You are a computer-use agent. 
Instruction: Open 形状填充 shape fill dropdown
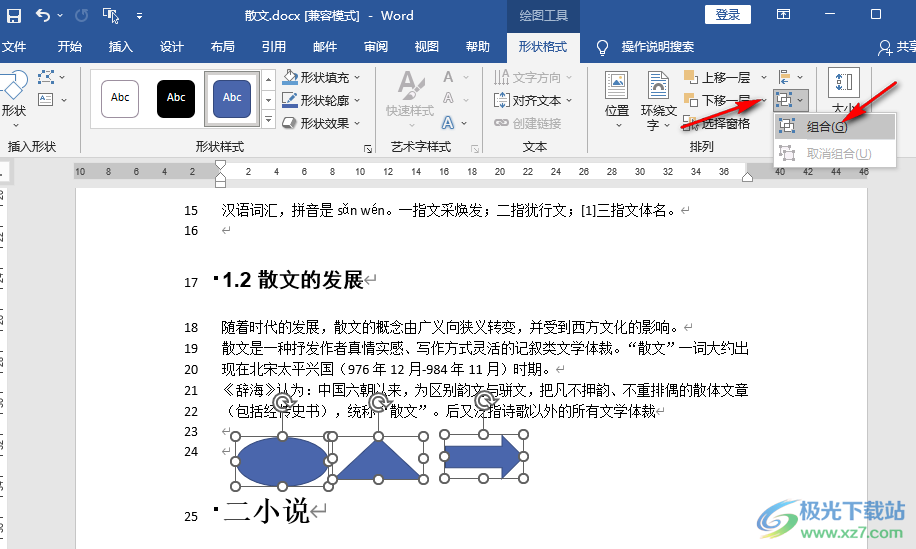[x=321, y=77]
